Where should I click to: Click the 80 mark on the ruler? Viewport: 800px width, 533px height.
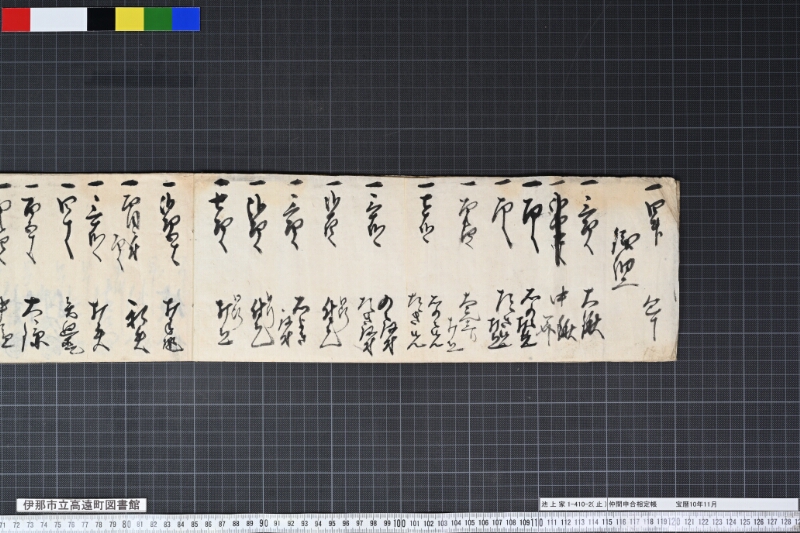click(x=126, y=524)
